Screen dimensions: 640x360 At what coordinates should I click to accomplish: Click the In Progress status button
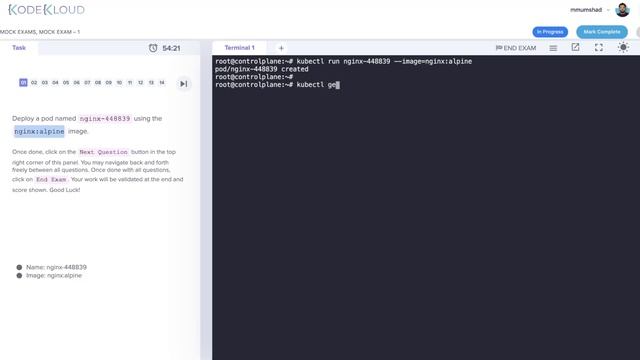[x=550, y=32]
